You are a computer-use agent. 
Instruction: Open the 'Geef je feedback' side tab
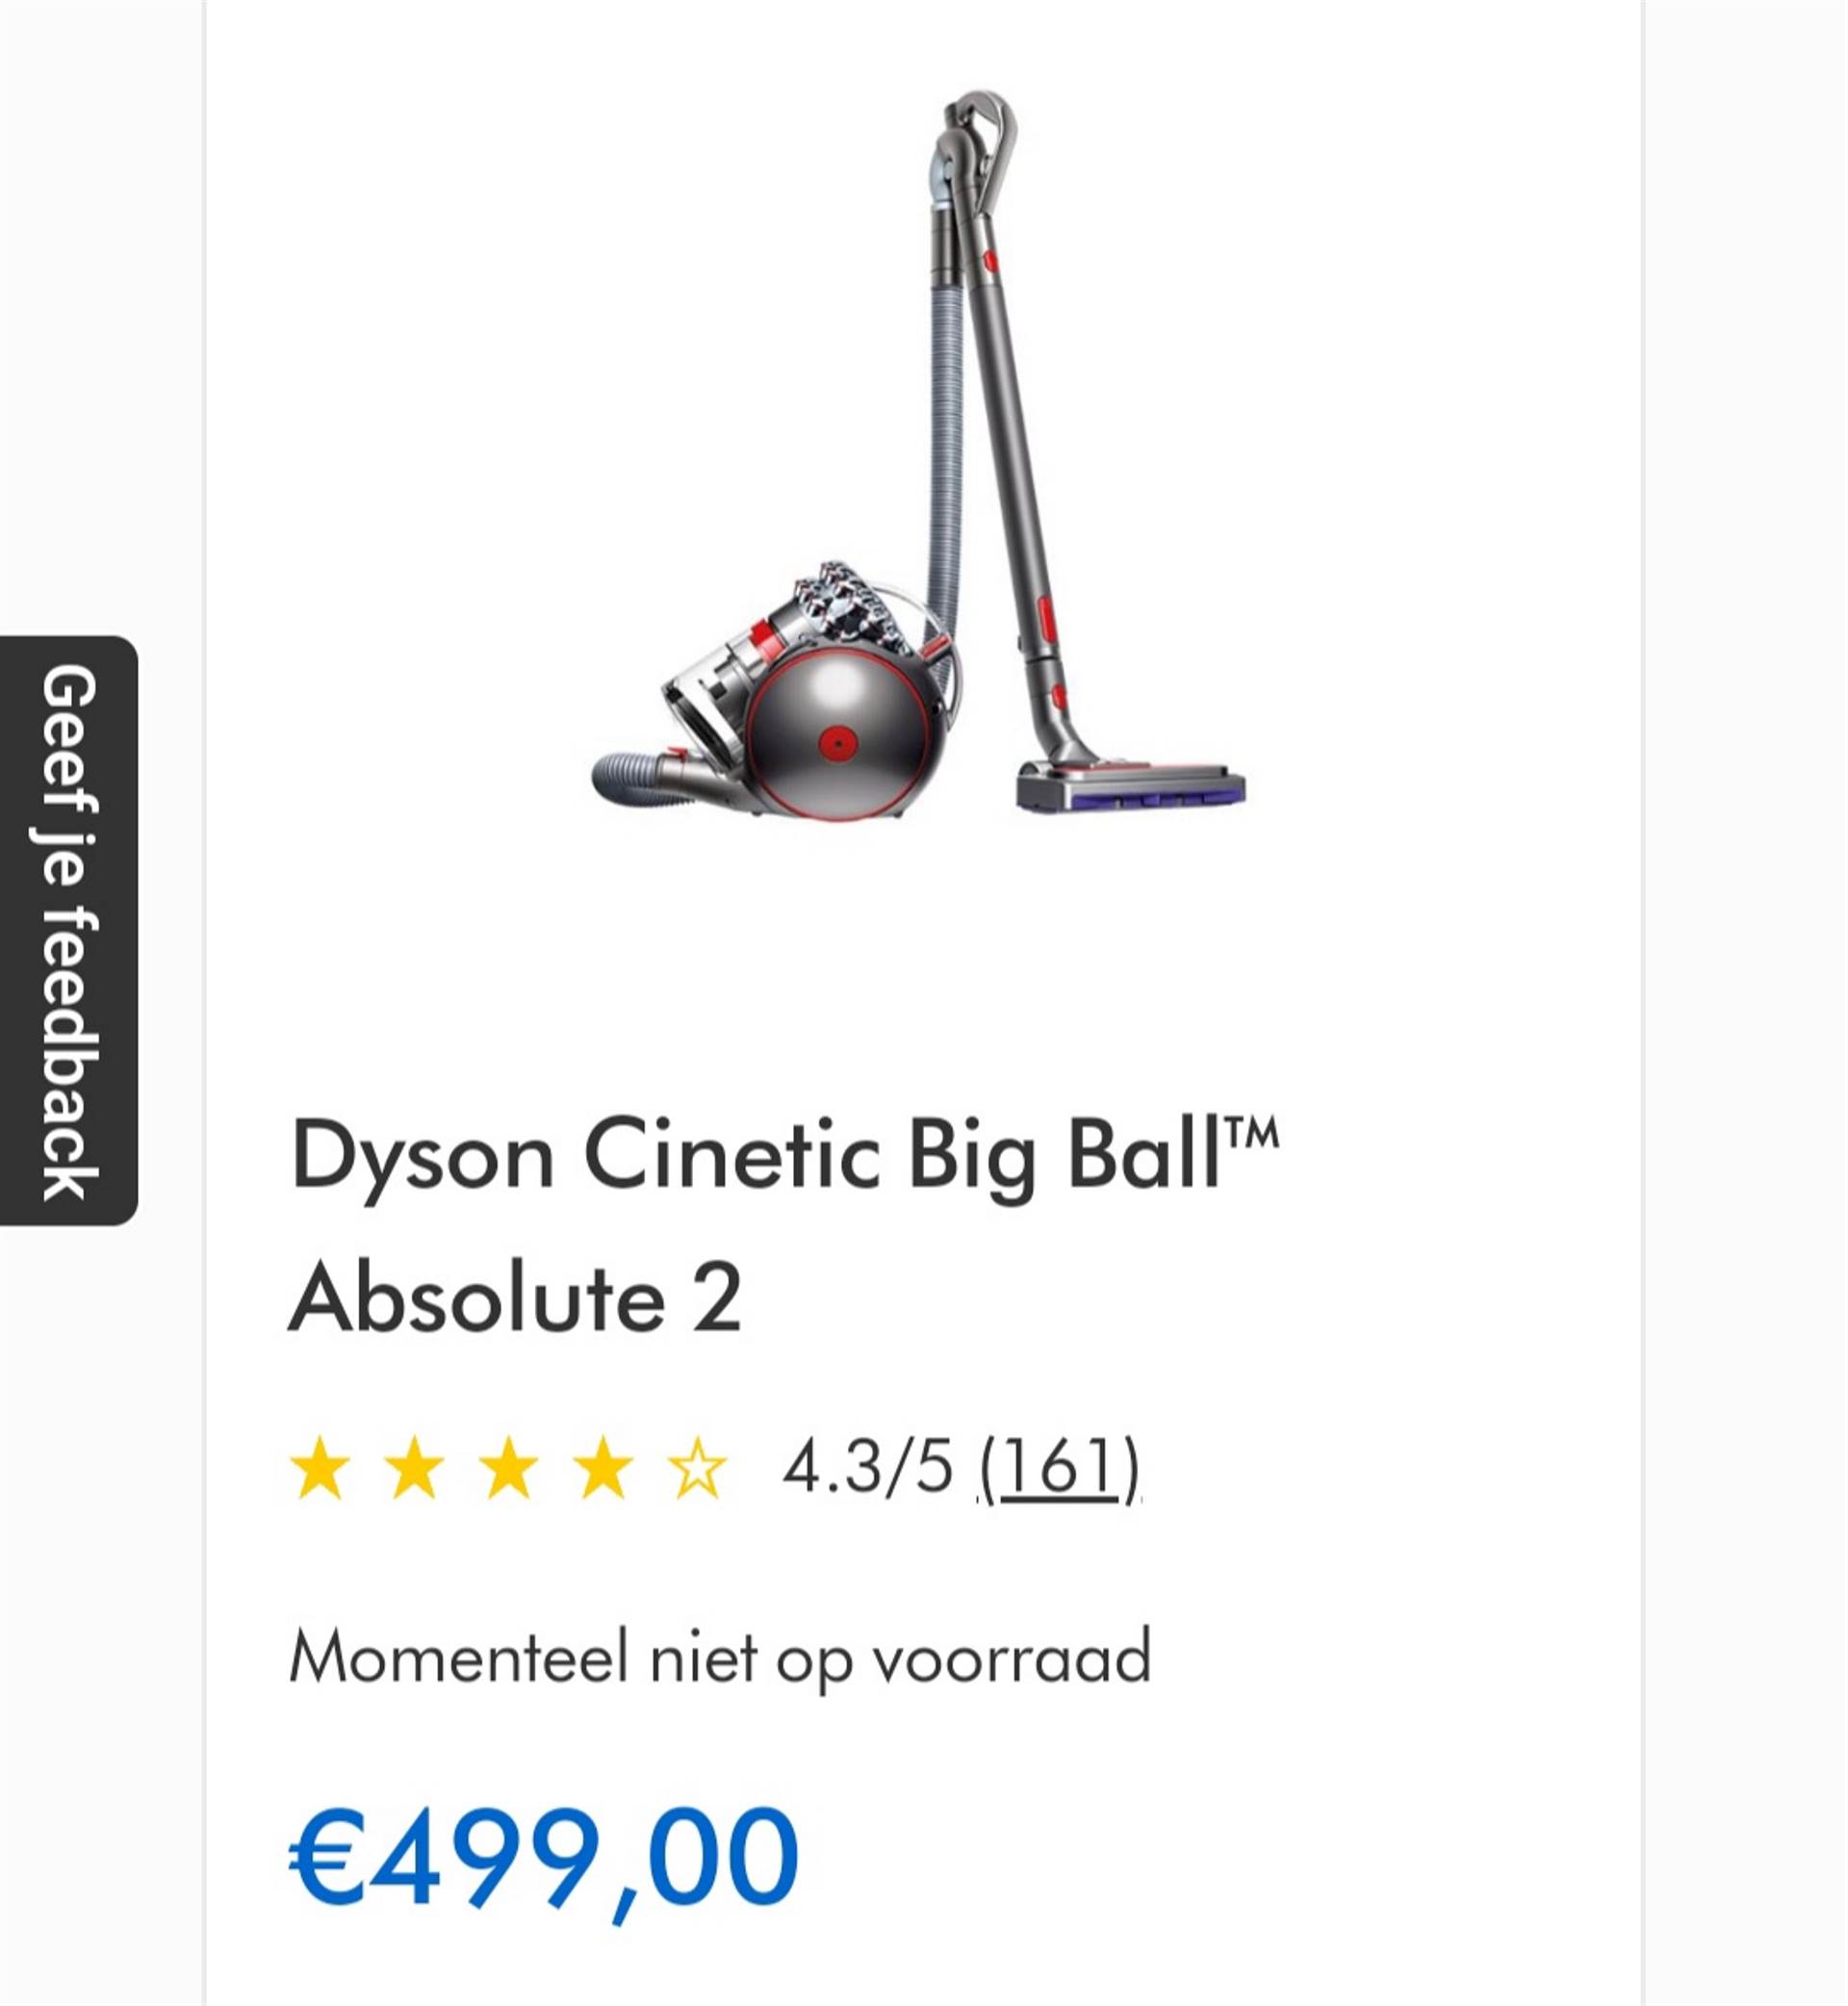pyautogui.click(x=68, y=930)
